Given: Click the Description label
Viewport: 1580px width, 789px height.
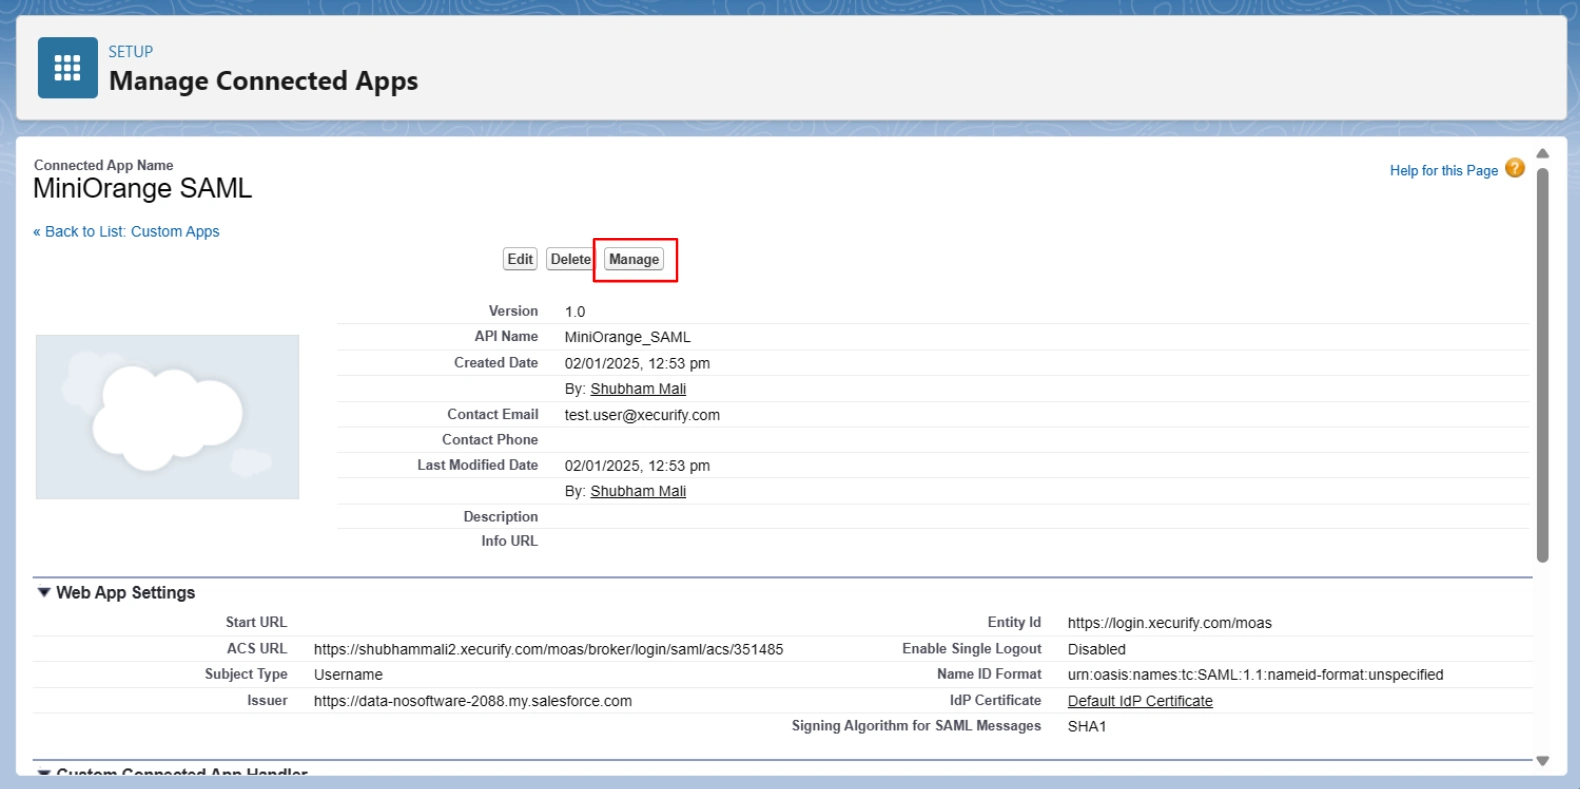Looking at the screenshot, I should coord(501,517).
